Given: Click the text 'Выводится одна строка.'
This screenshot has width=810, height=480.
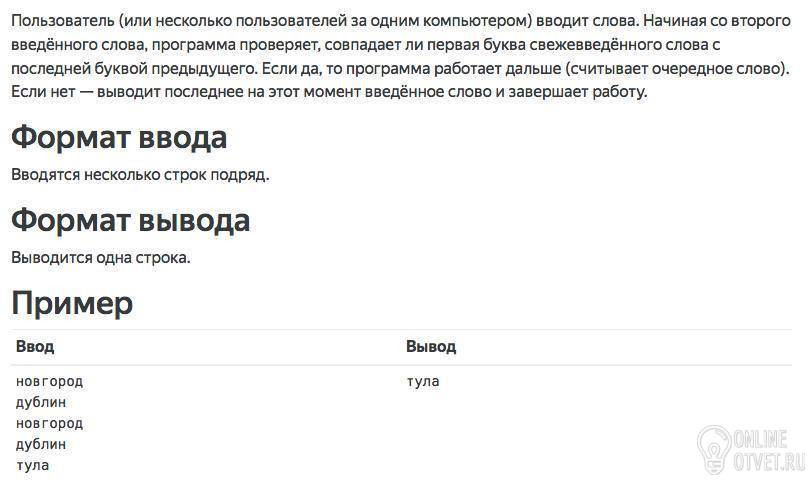Looking at the screenshot, I should 101,257.
